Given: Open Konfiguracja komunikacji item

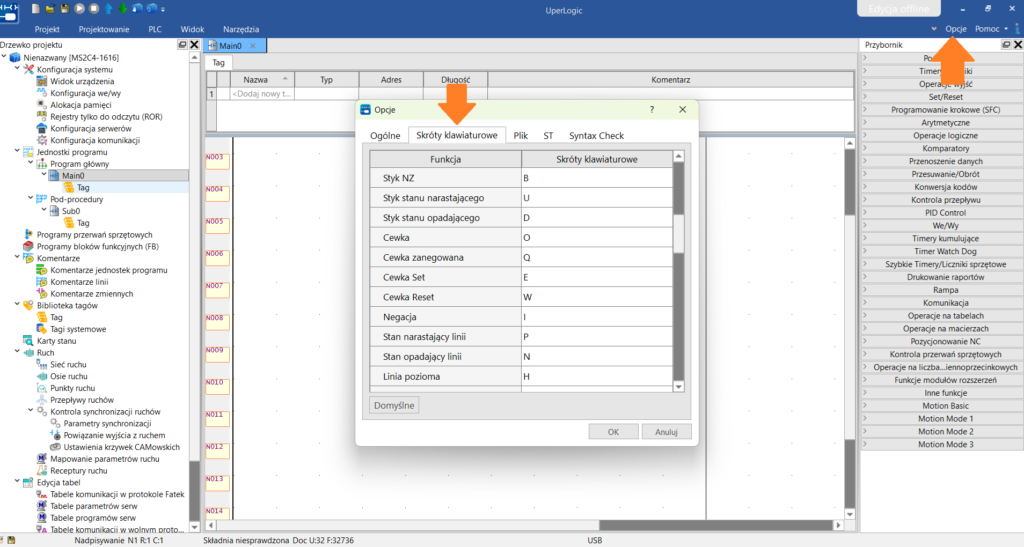Looking at the screenshot, I should pos(95,140).
